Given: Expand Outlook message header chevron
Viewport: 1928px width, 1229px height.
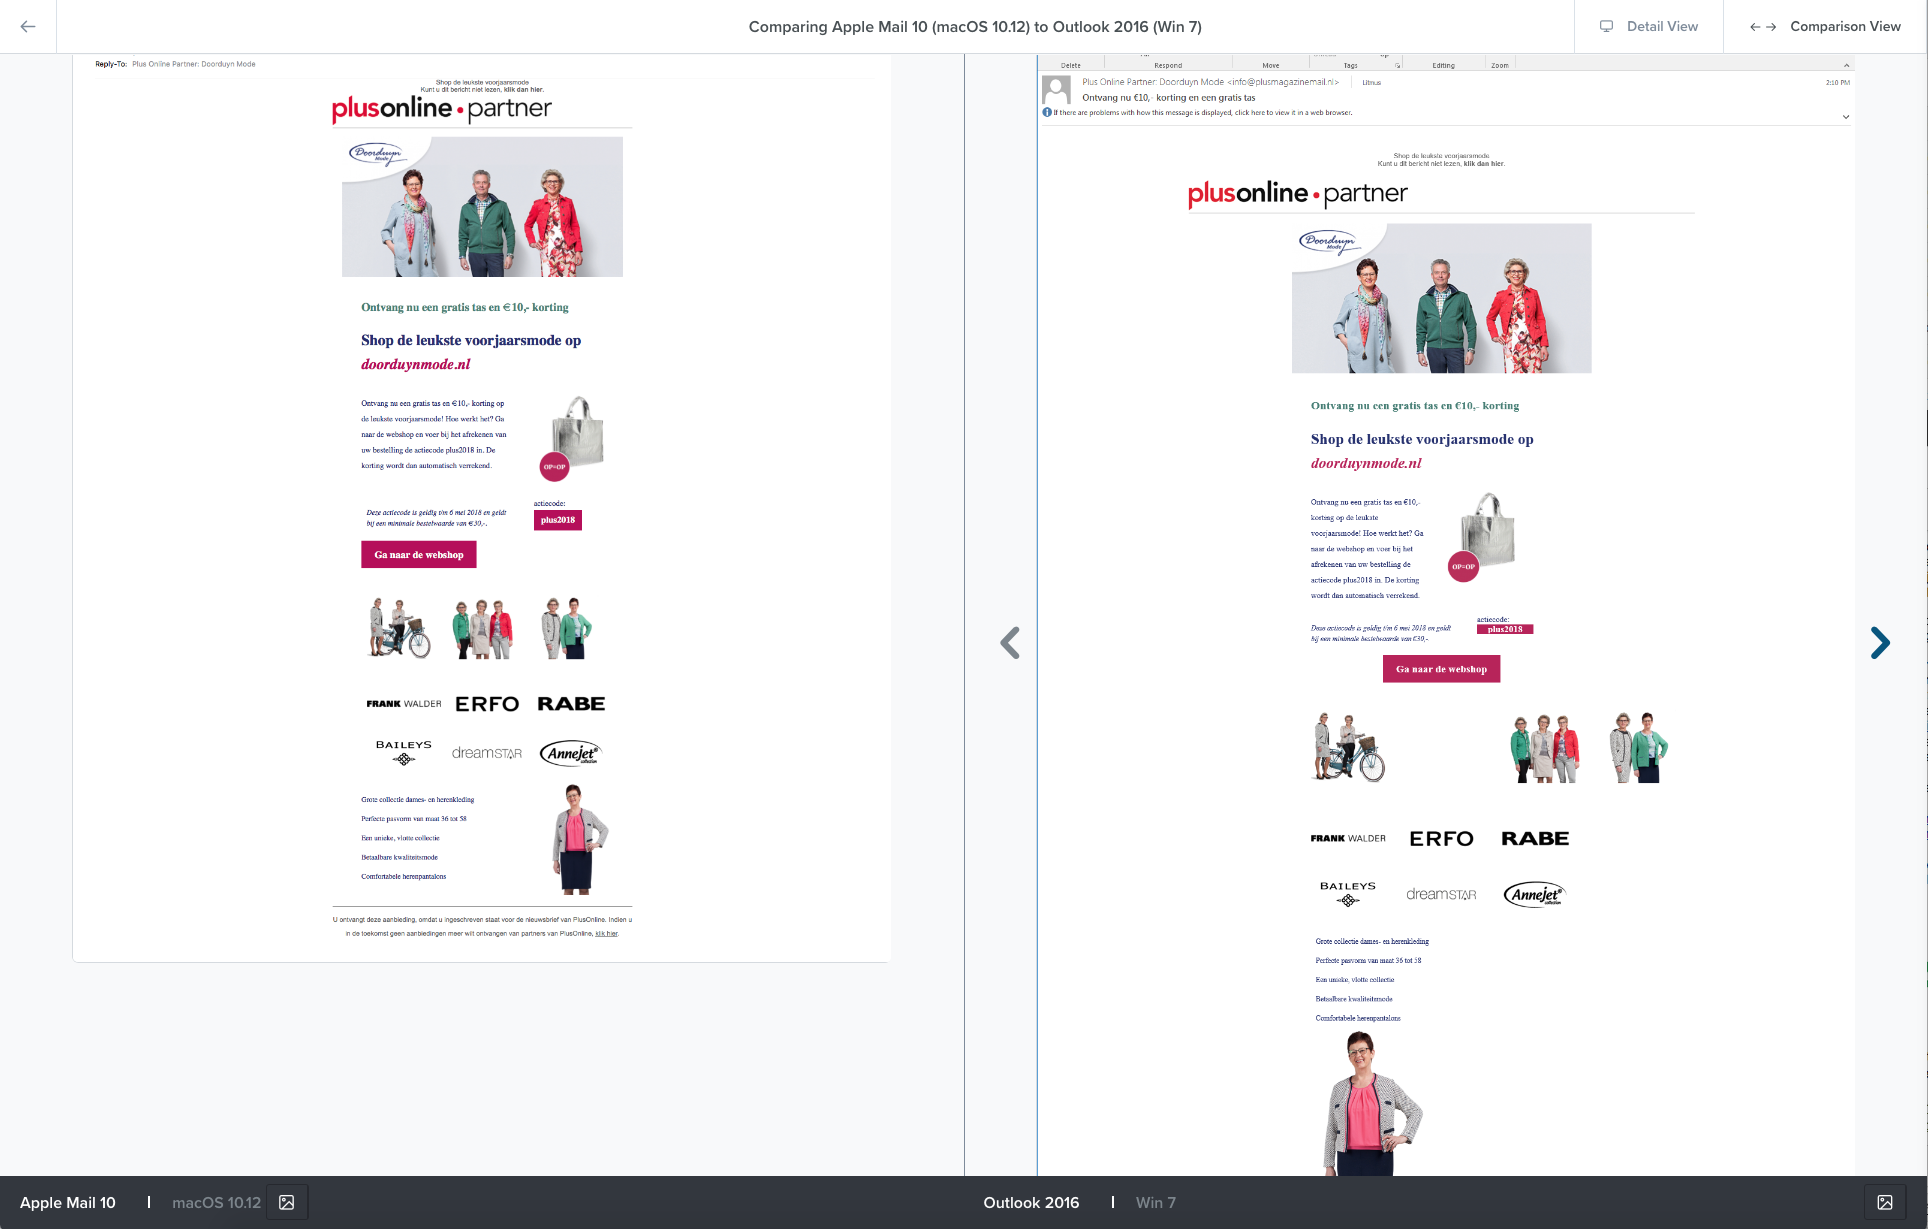Looking at the screenshot, I should pyautogui.click(x=1846, y=117).
